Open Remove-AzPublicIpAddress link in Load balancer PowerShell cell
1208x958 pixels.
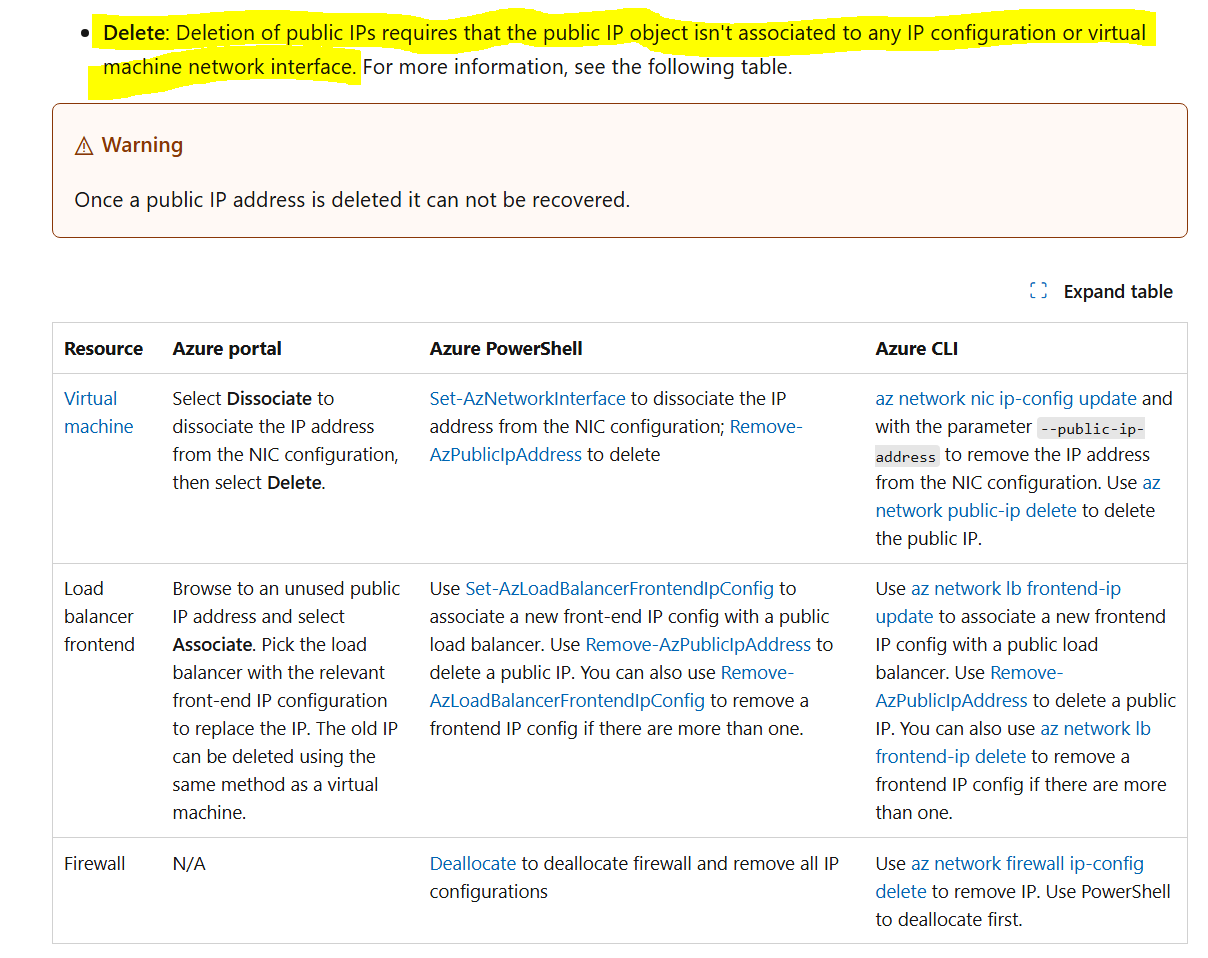click(698, 644)
